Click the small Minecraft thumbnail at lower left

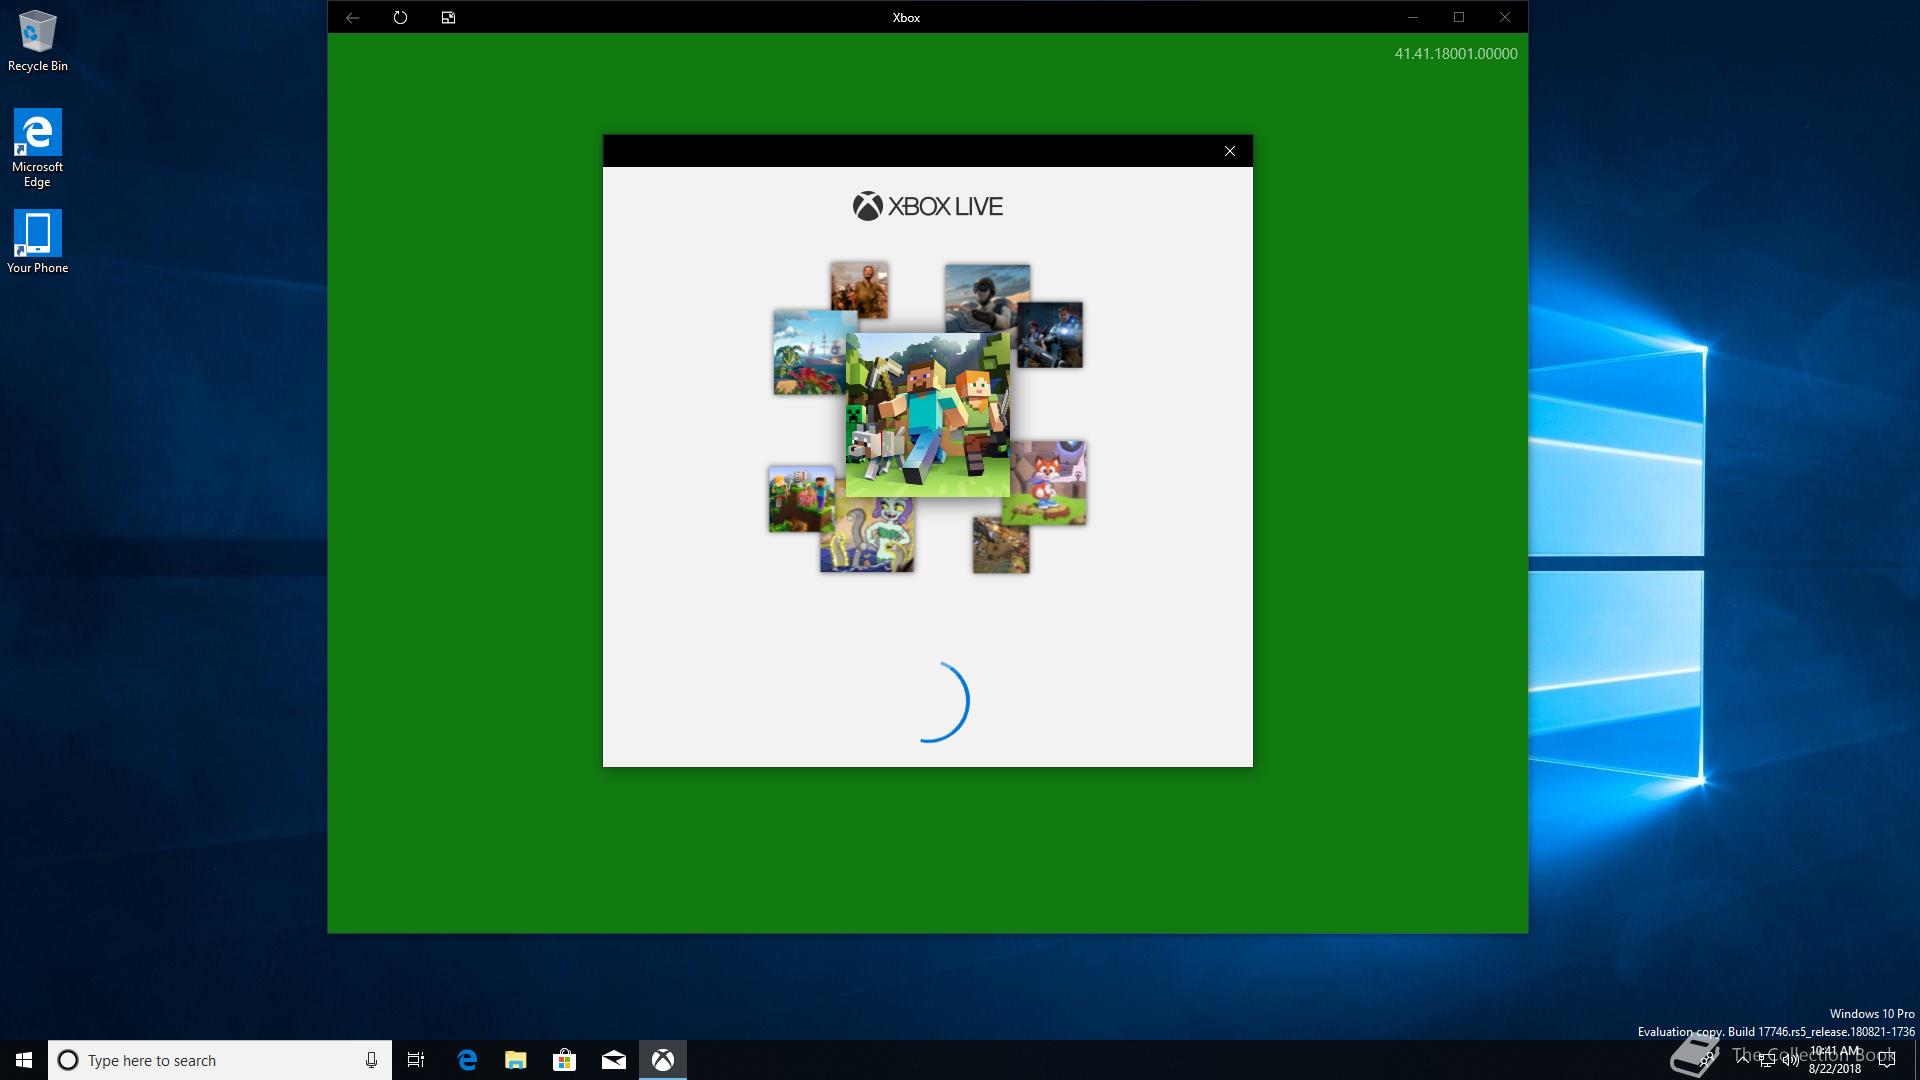click(x=801, y=498)
